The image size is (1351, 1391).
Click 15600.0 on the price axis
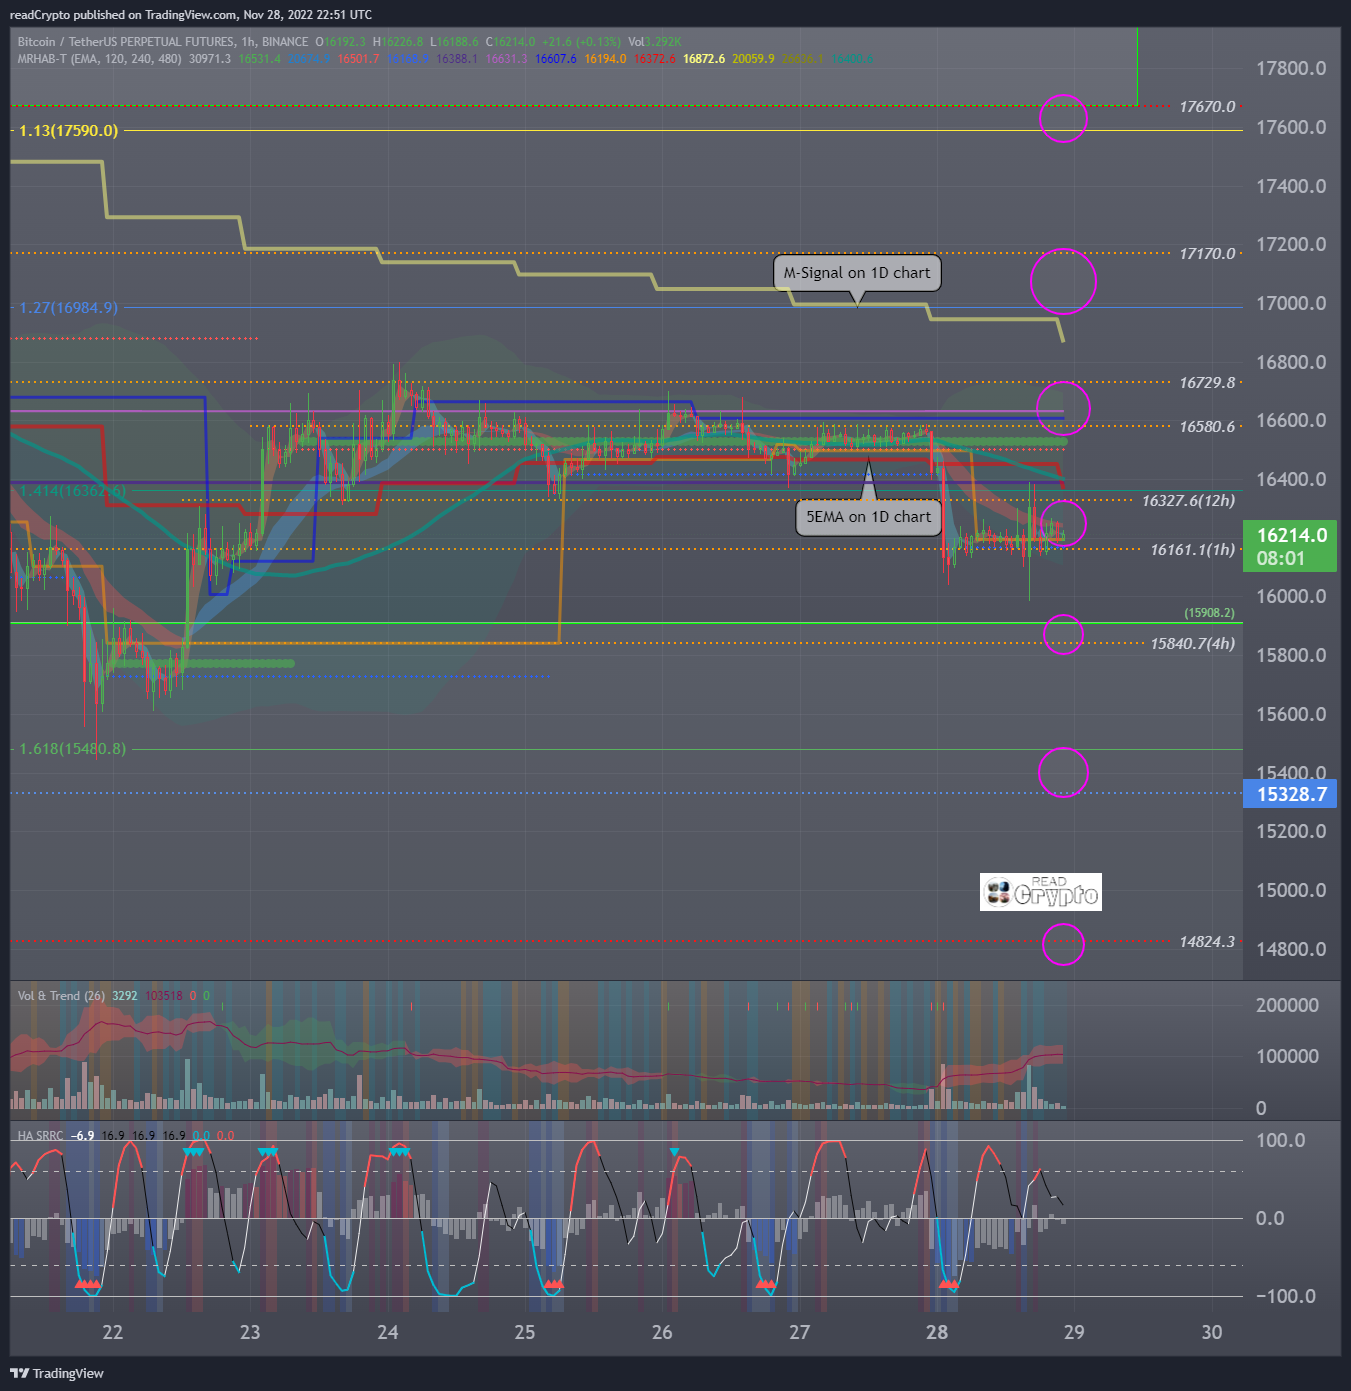tap(1291, 715)
